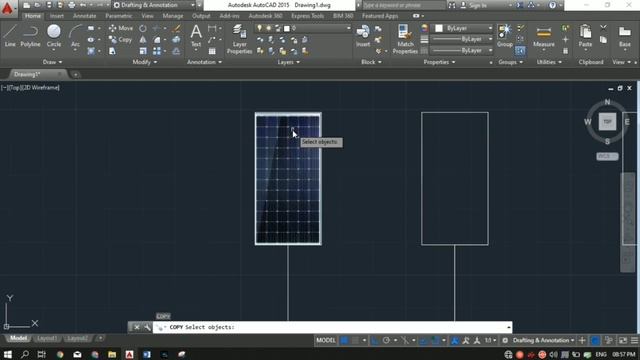Select the Text annotation tool
The image size is (640, 360).
point(196,36)
